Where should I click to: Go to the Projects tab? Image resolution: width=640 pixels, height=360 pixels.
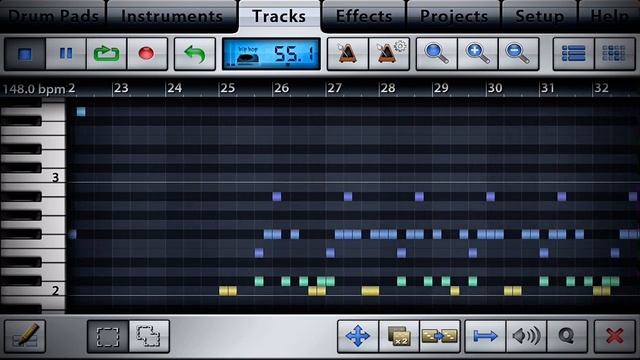[x=454, y=16]
